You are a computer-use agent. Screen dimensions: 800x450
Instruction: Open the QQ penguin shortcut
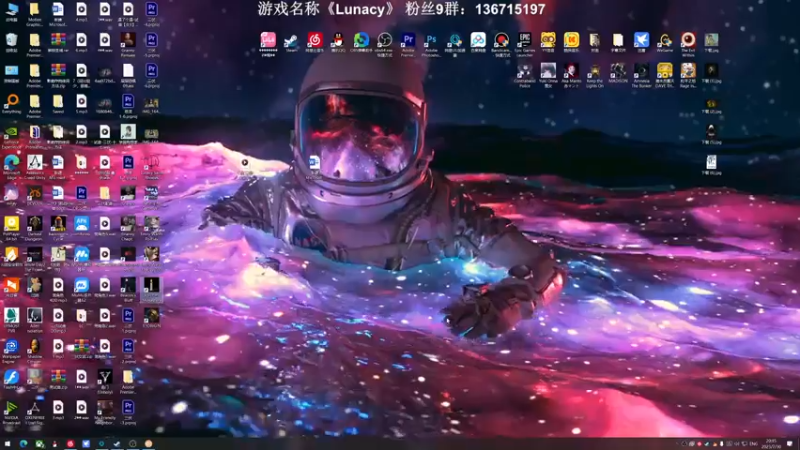(338, 43)
